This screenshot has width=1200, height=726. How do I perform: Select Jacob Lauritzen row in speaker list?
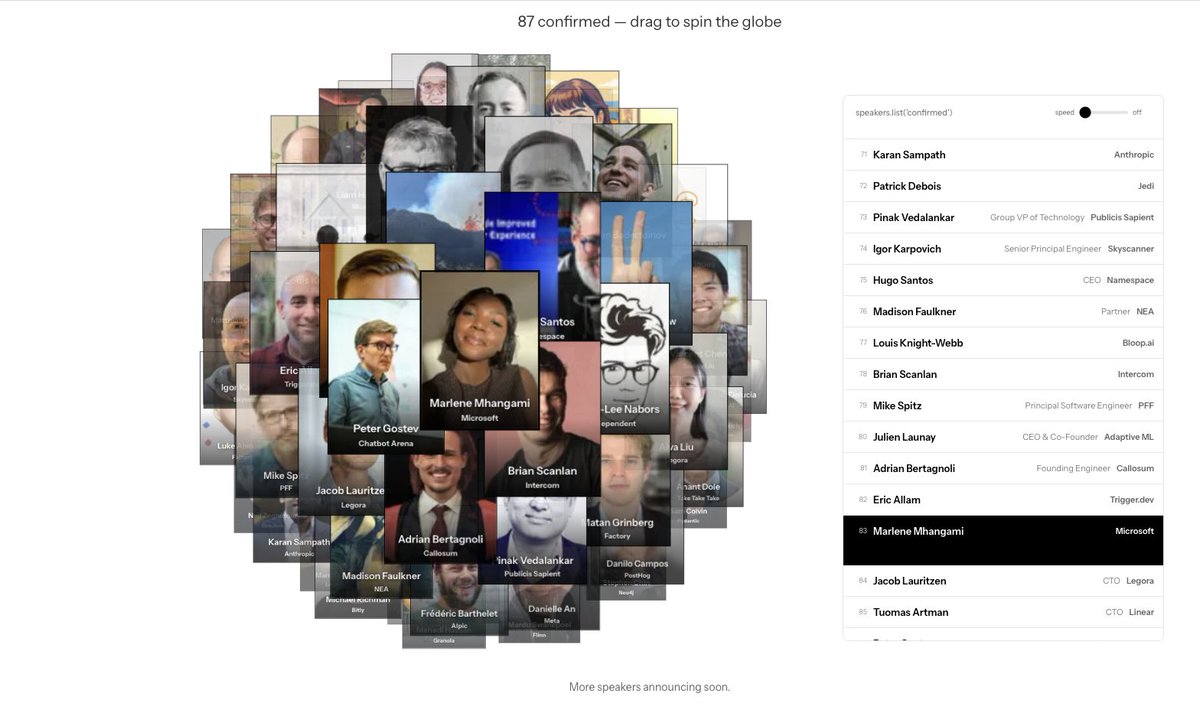pyautogui.click(x=1003, y=581)
